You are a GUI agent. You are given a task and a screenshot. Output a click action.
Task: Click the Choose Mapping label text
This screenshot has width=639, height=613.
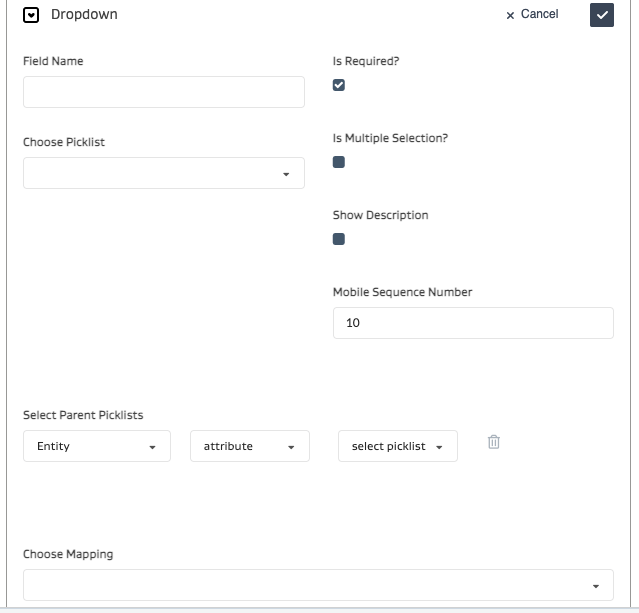(x=68, y=554)
